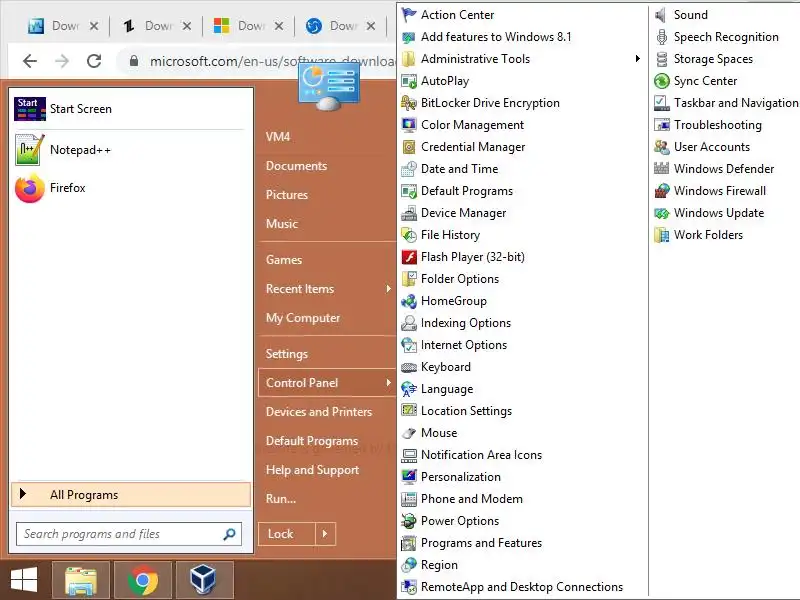The image size is (800, 600).
Task: Open Speech Recognition microphone icon
Action: click(x=661, y=37)
